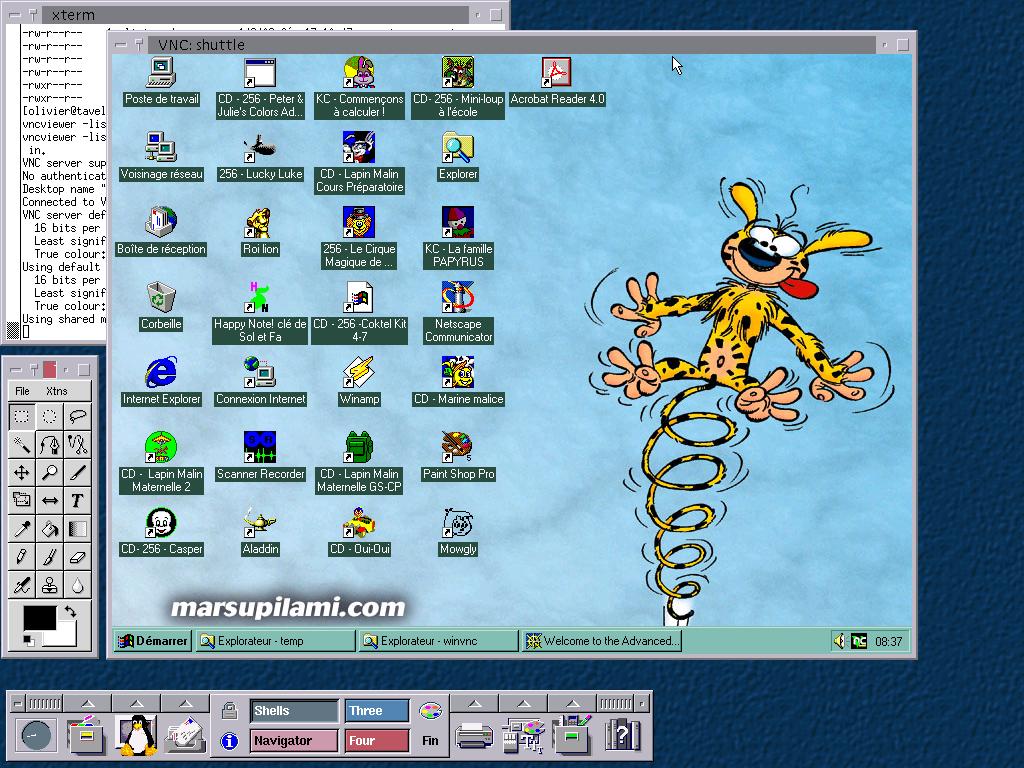
Task: Expand the arrow above the mail icon
Action: pos(185,703)
